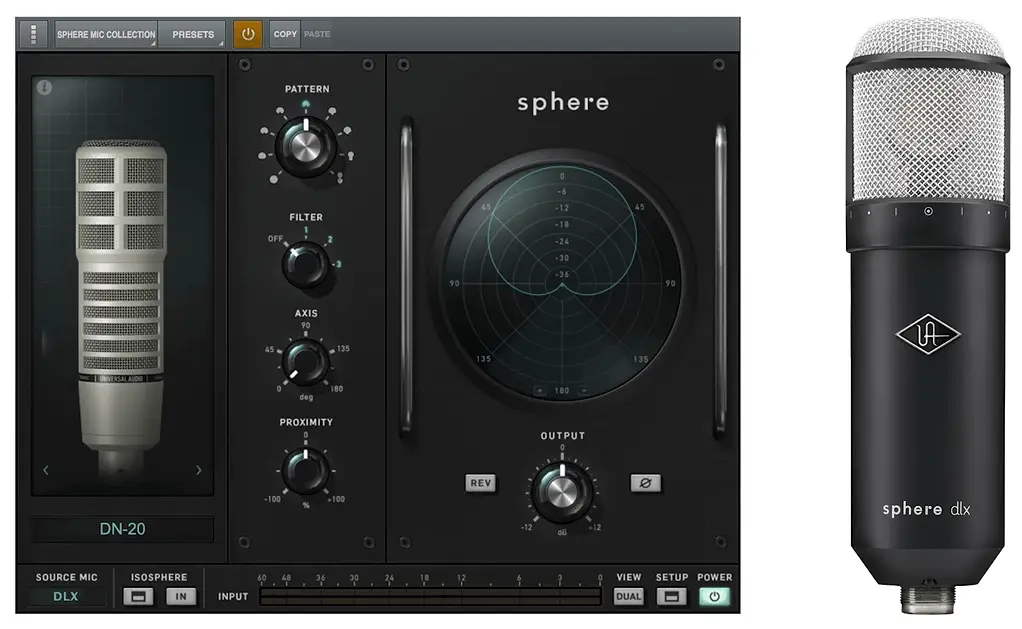1022x629 pixels.
Task: Click the Proximity knob
Action: (x=305, y=470)
